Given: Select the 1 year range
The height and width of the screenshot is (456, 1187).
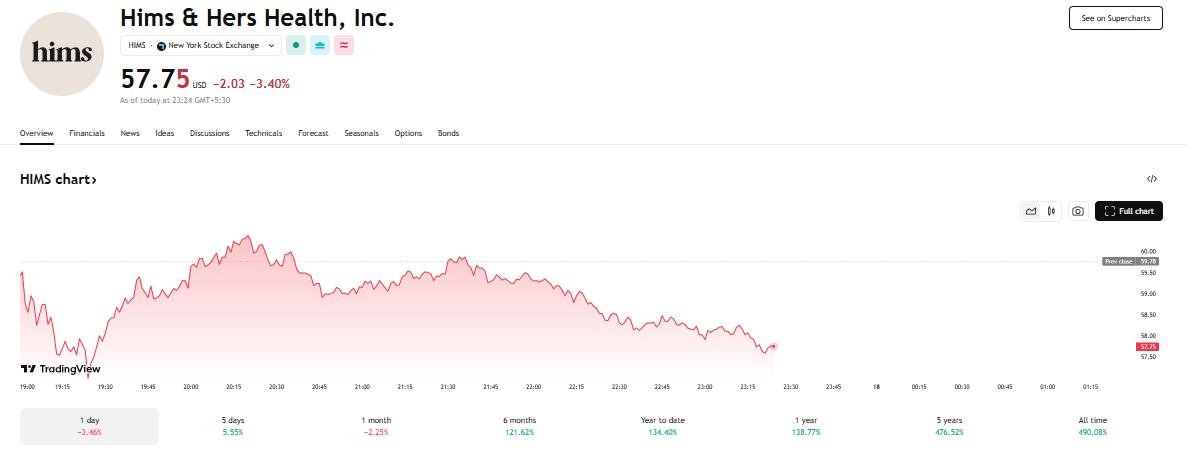Looking at the screenshot, I should (806, 426).
